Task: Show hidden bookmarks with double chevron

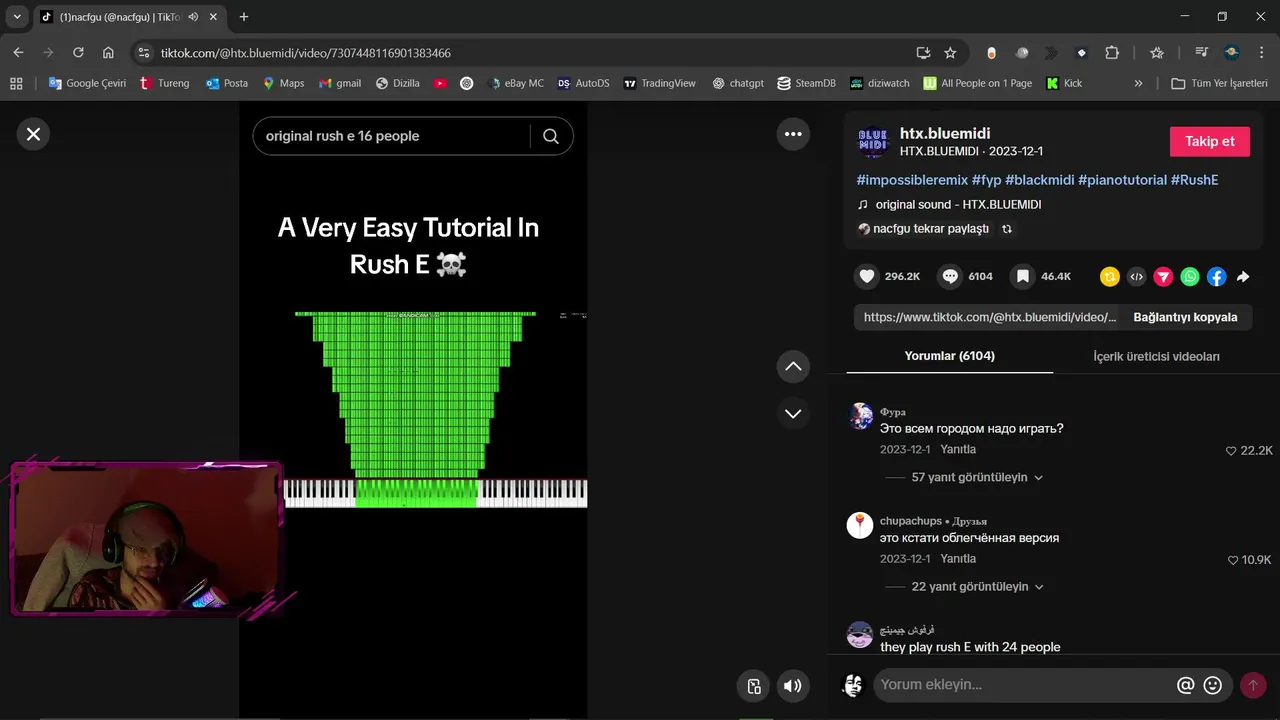Action: [1138, 83]
